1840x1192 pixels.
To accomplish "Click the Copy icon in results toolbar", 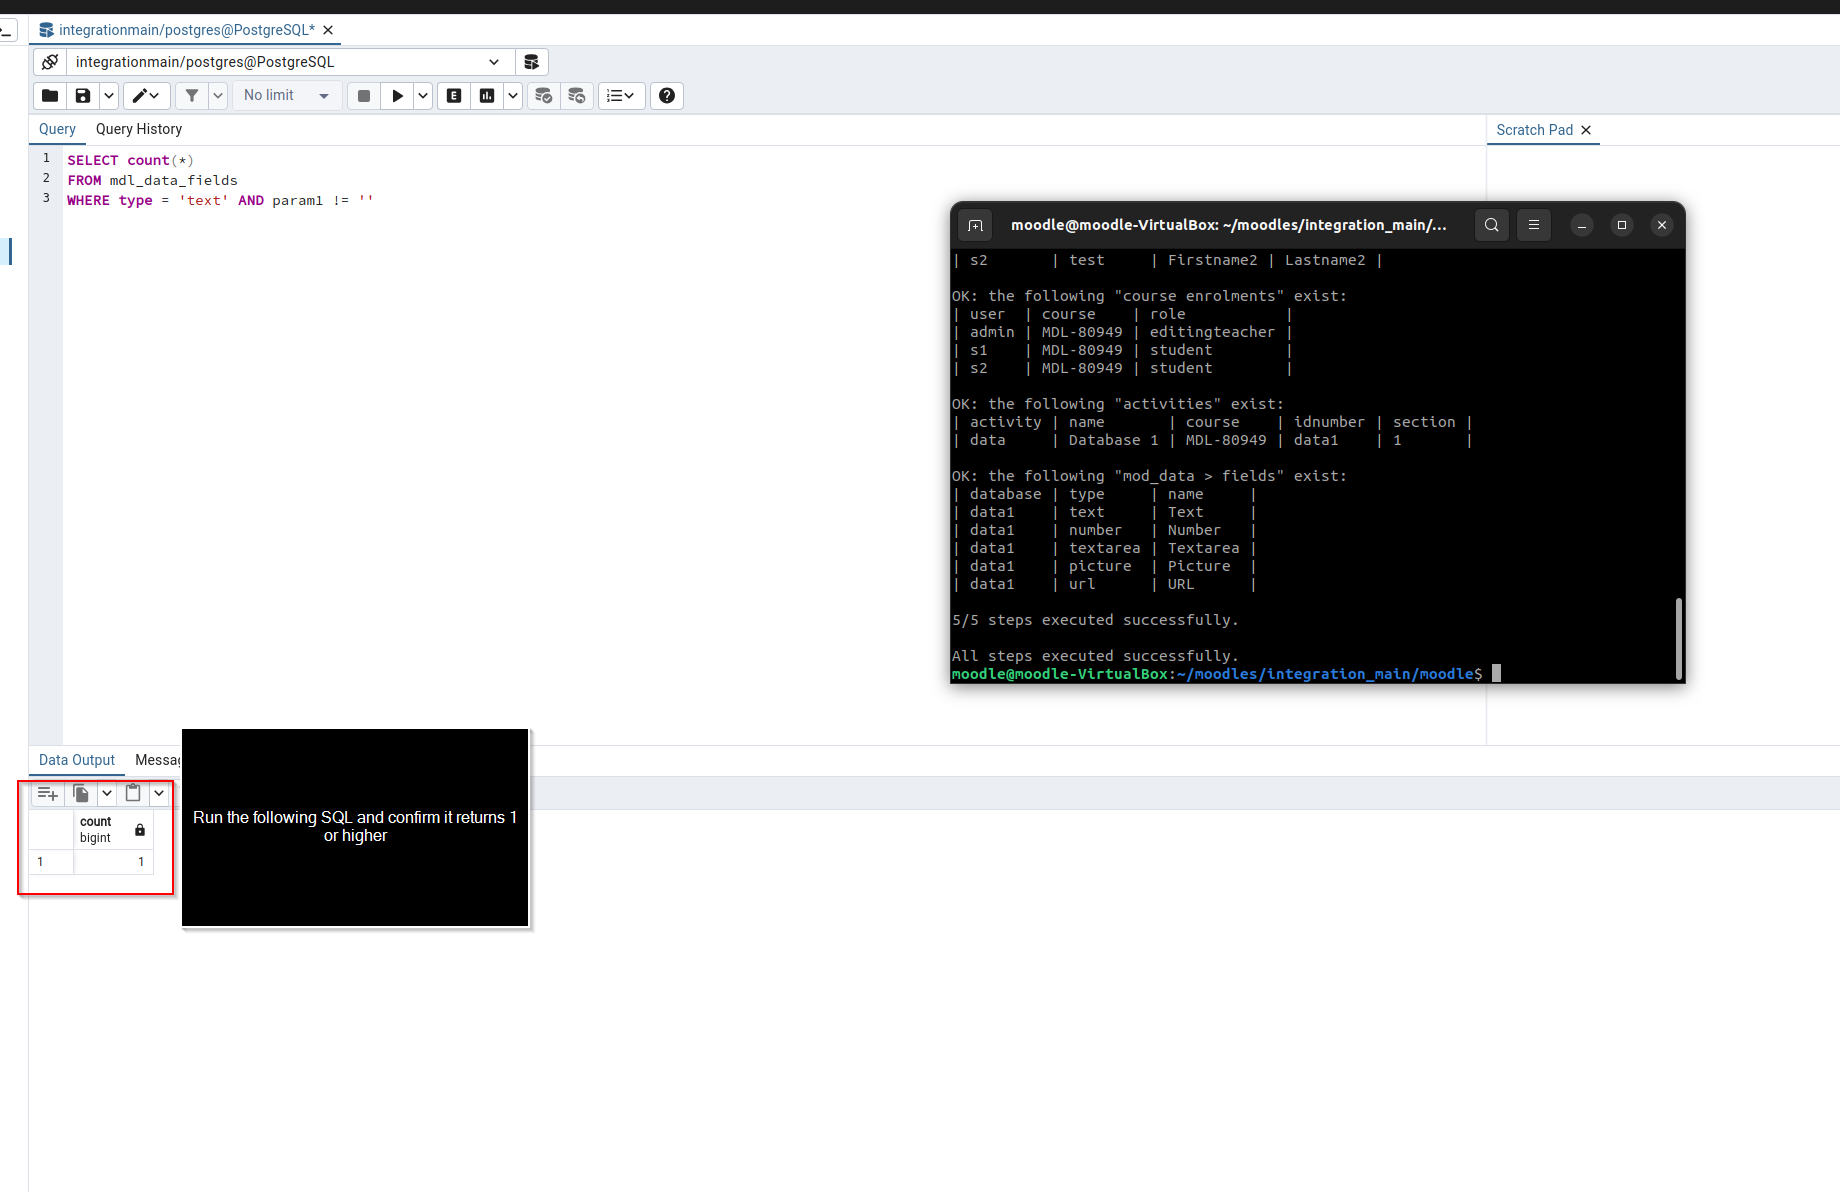I will pyautogui.click(x=82, y=794).
